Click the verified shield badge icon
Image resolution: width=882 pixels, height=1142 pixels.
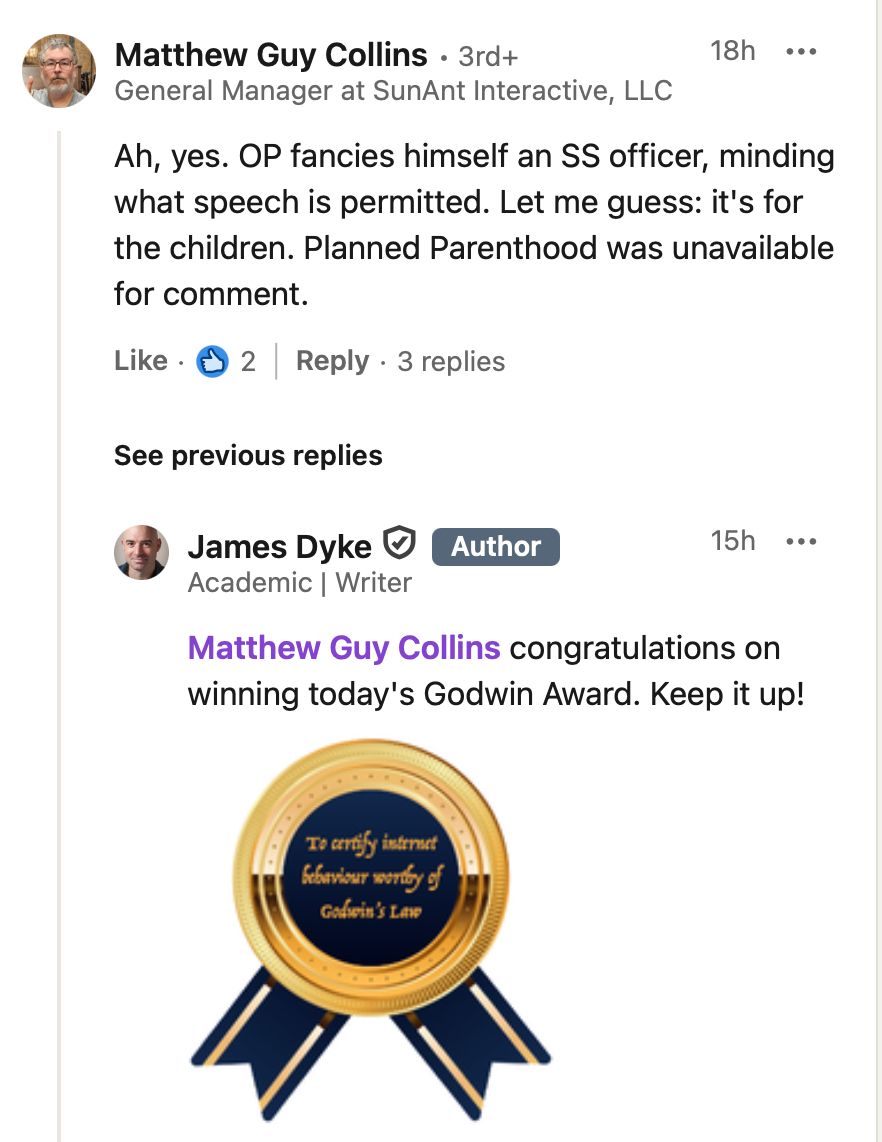(x=400, y=545)
